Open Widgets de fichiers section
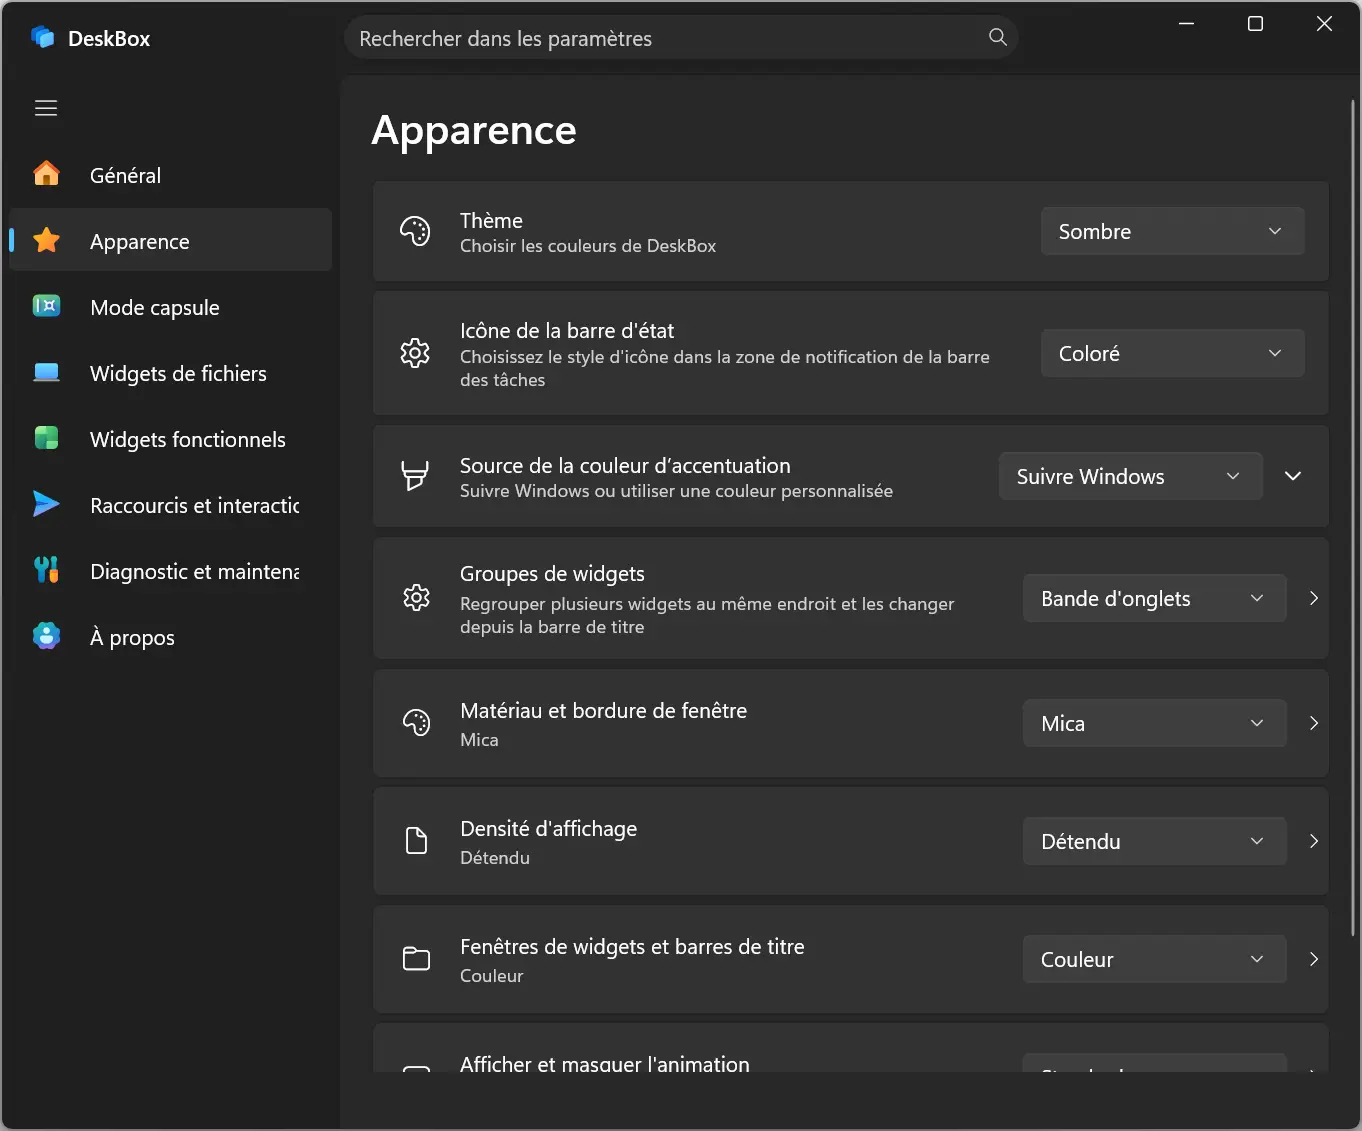Viewport: 1362px width, 1131px height. tap(170, 373)
